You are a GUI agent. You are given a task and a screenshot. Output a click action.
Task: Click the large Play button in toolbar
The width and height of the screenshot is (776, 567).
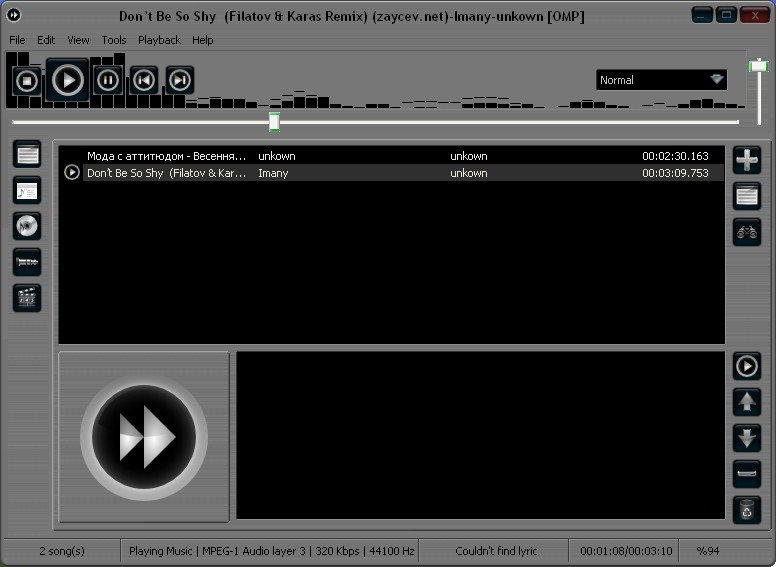coord(68,80)
